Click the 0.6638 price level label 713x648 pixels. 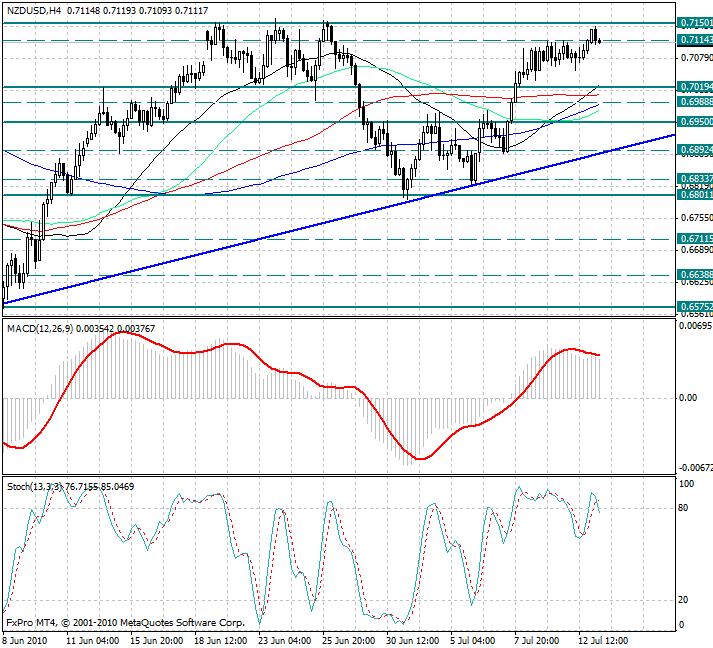click(x=695, y=275)
